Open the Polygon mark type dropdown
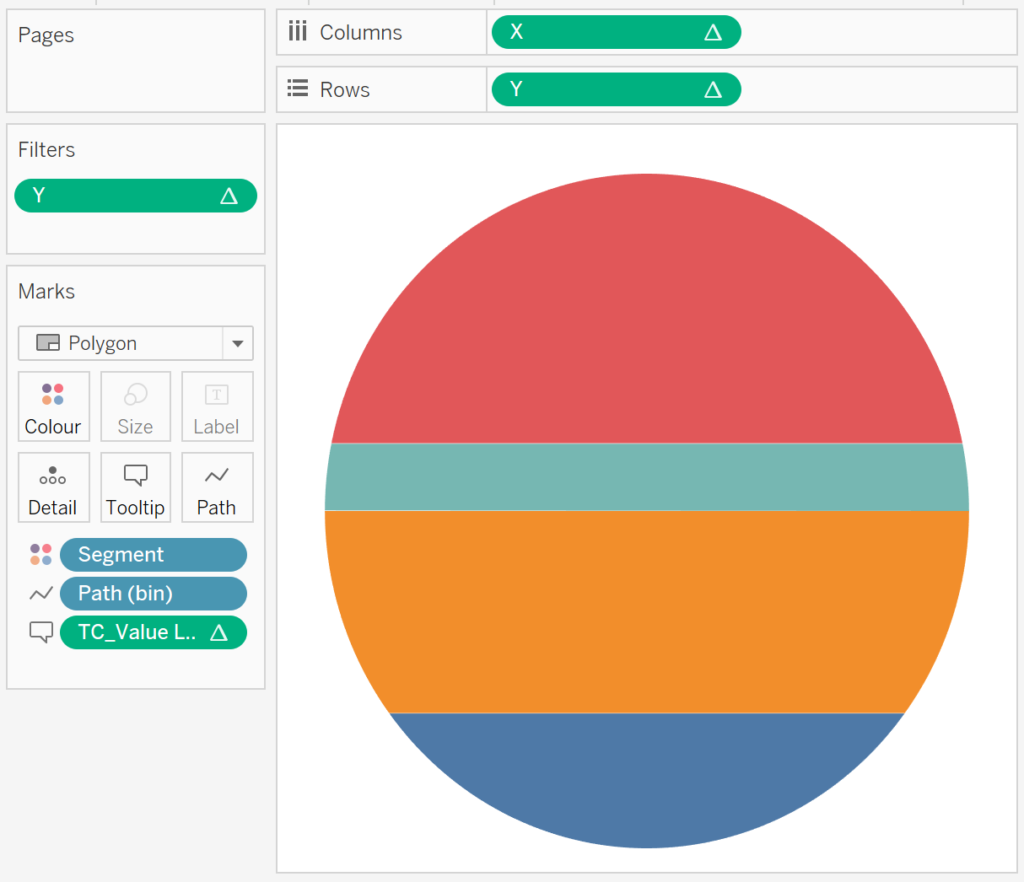 [238, 343]
